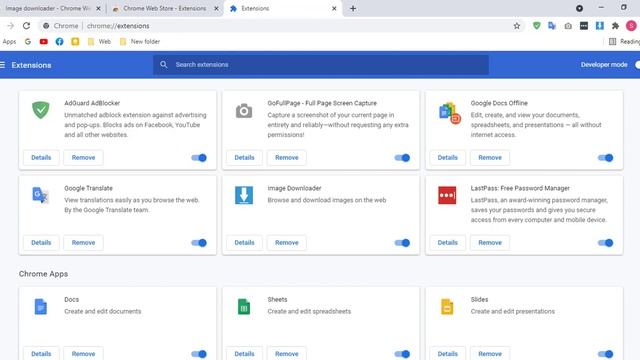Open AdGuard shield icon in toolbar

(x=536, y=26)
